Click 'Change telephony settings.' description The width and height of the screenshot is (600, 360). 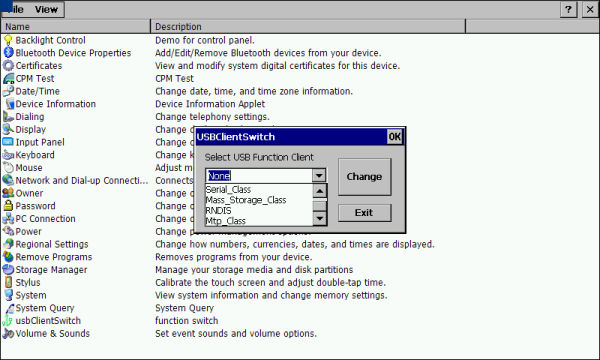click(212, 116)
